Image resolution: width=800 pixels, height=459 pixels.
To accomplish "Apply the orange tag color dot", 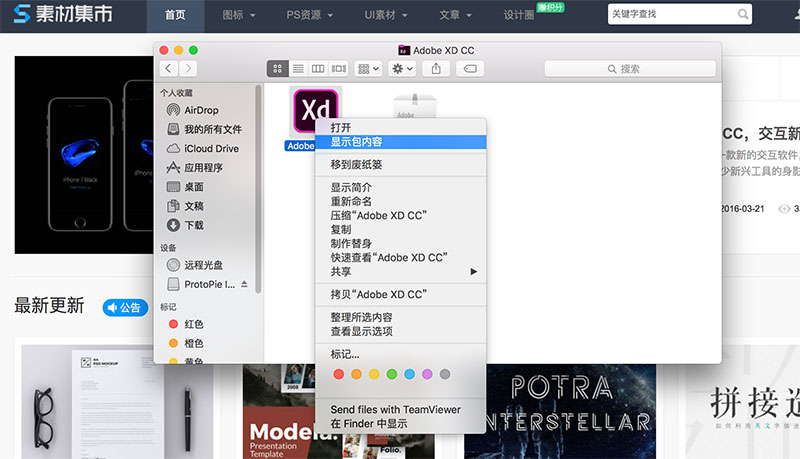I will click(x=357, y=374).
